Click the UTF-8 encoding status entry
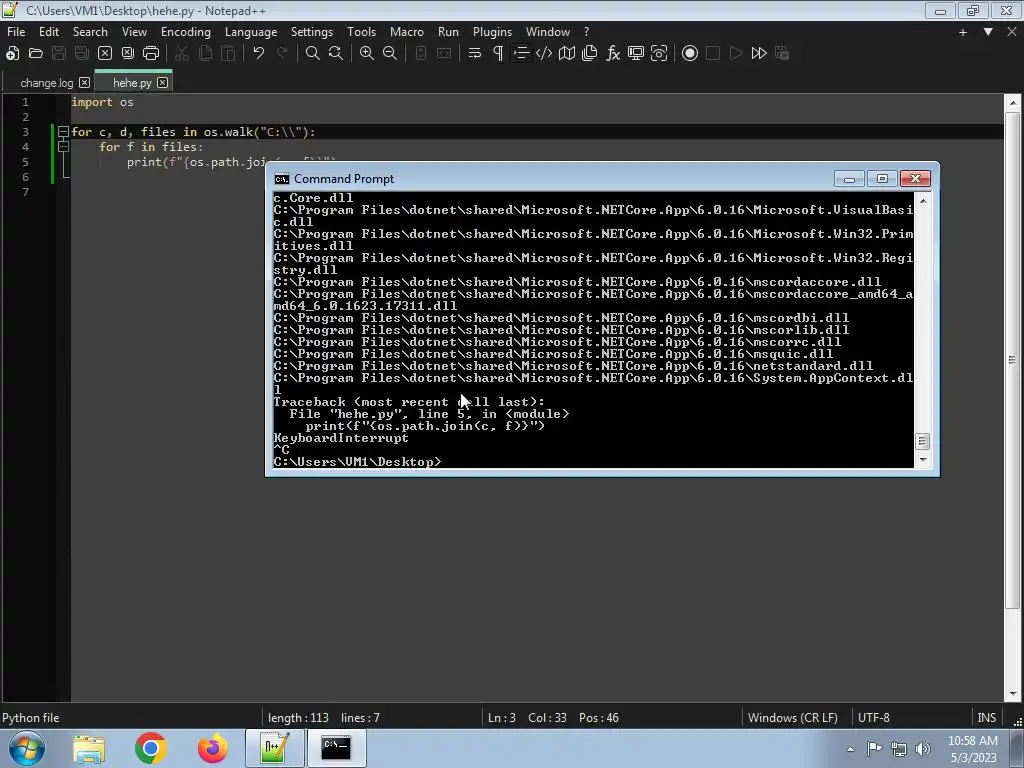Image resolution: width=1024 pixels, height=768 pixels. 873,718
